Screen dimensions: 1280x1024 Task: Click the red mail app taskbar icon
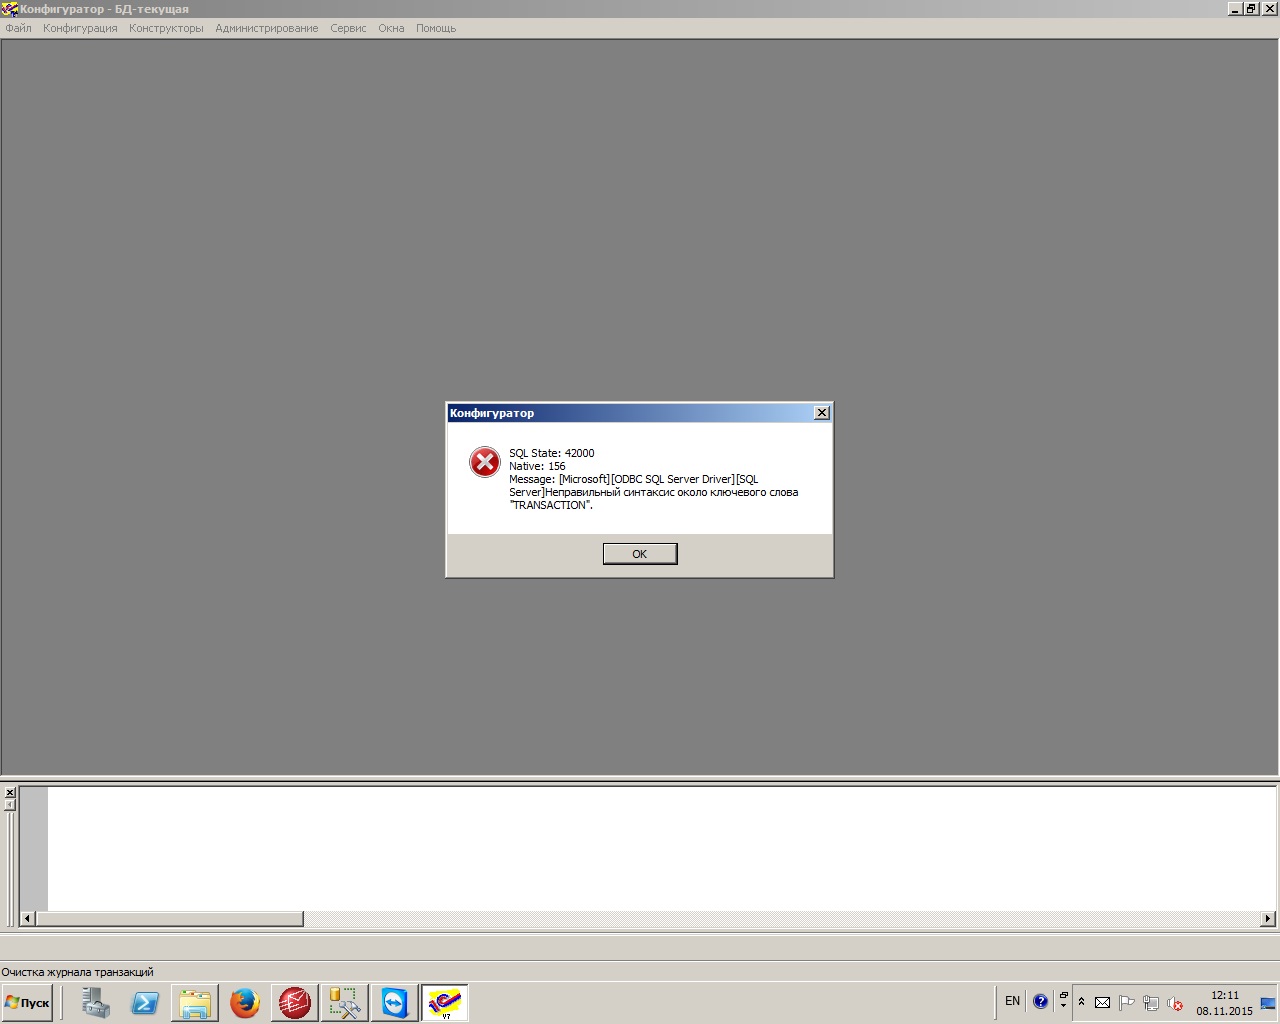click(x=295, y=1003)
